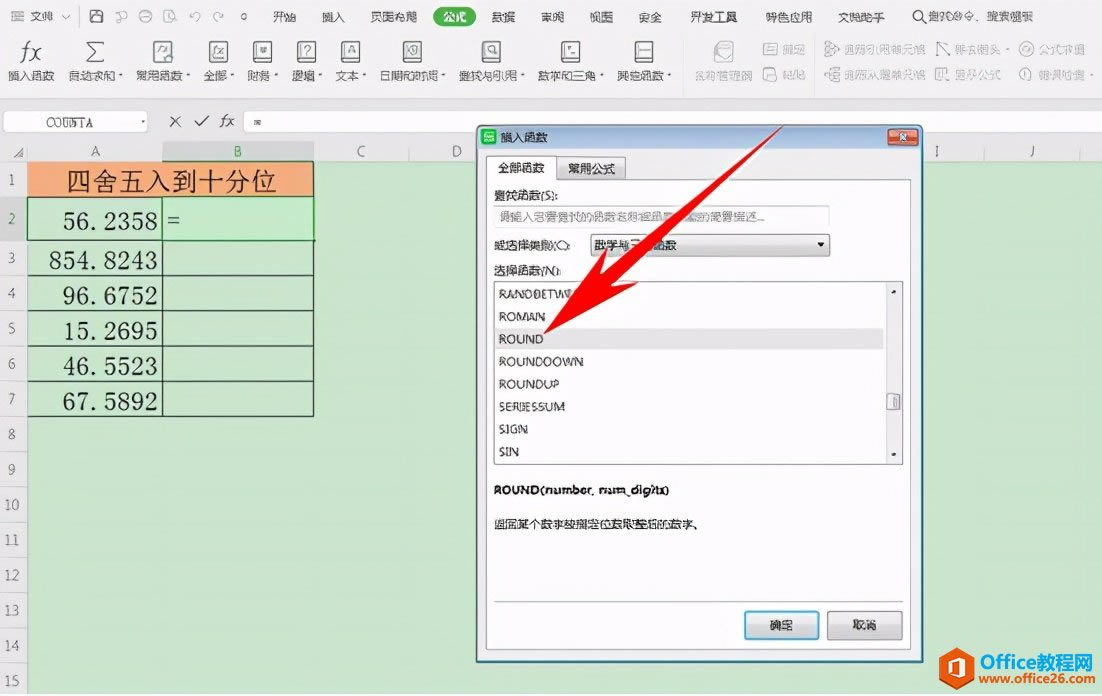Click the column C header

[x=361, y=151]
